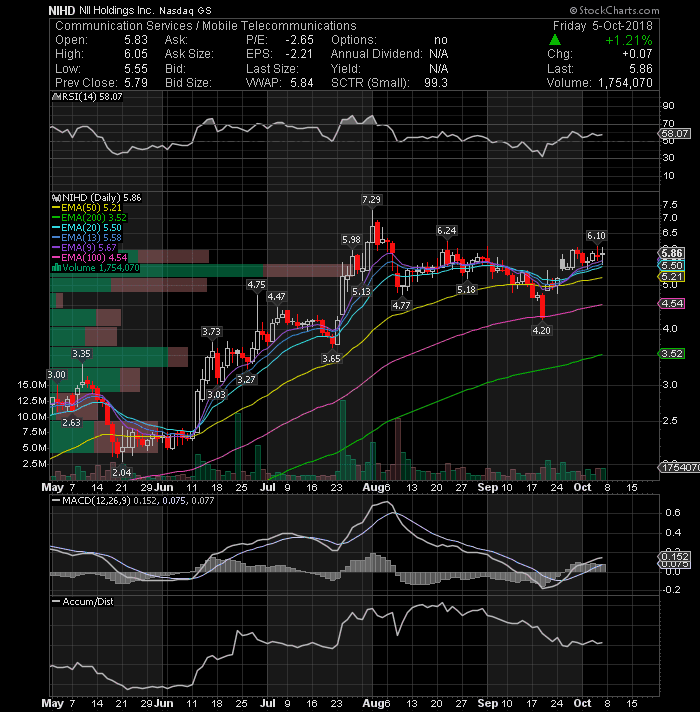Click the Accum/Dist indicator label

[x=83, y=602]
